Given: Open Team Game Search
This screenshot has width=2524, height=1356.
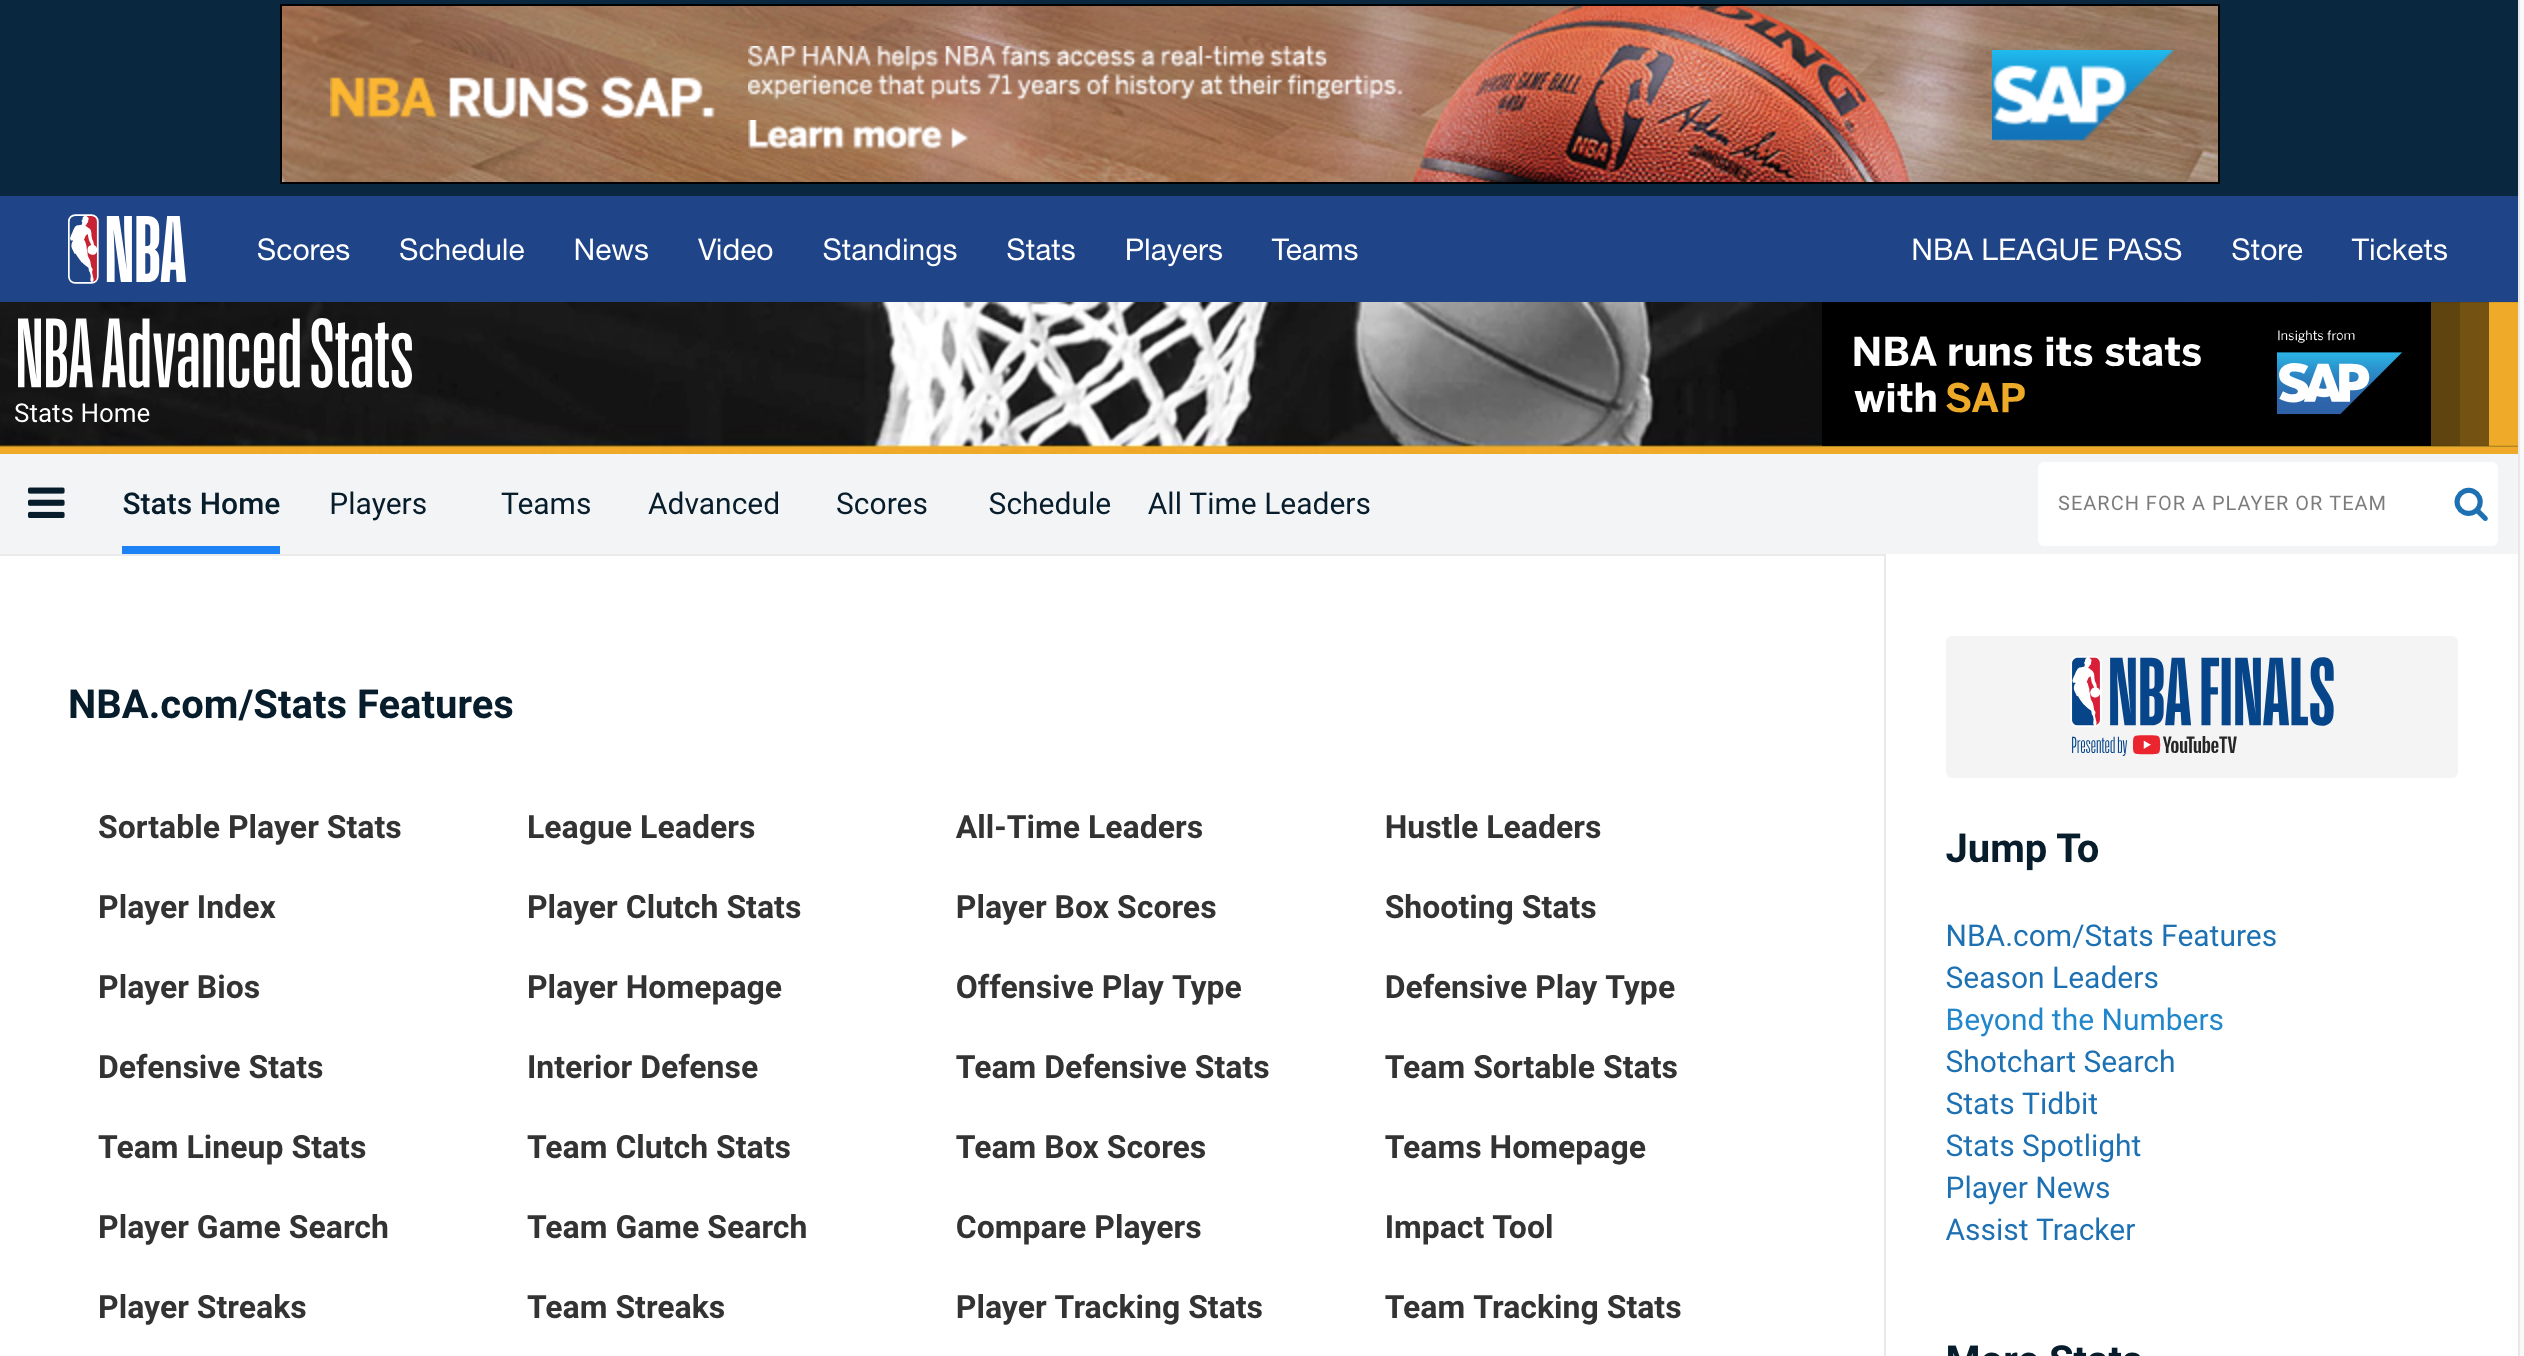Looking at the screenshot, I should (667, 1227).
